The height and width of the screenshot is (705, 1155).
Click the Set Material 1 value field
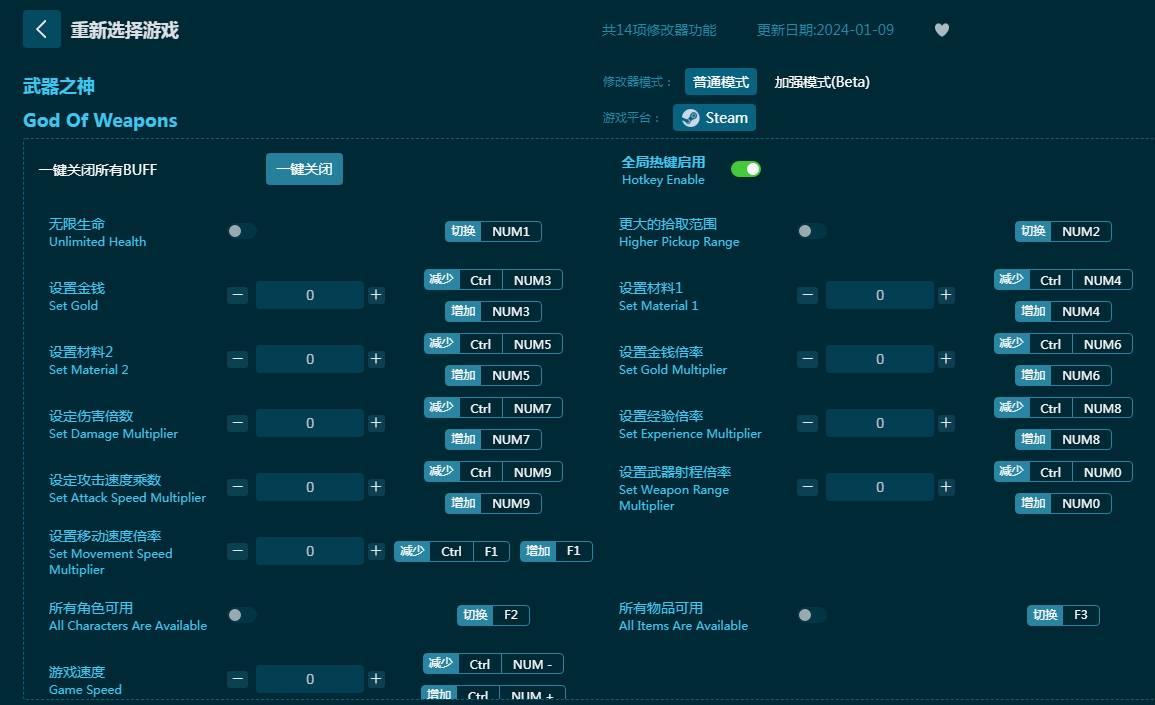(x=880, y=295)
